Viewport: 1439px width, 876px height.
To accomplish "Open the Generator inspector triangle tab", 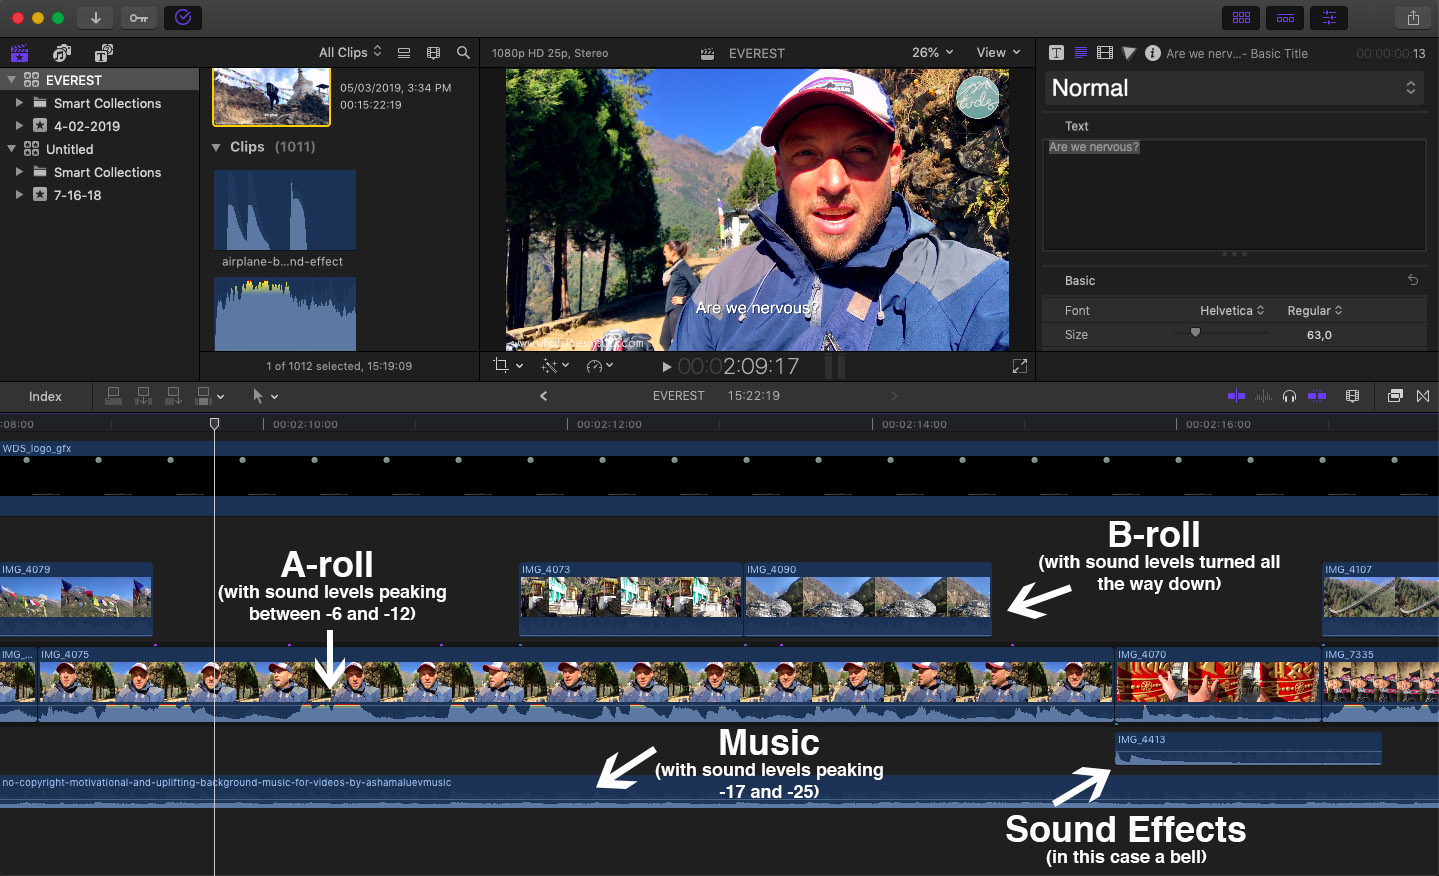I will click(x=1129, y=53).
